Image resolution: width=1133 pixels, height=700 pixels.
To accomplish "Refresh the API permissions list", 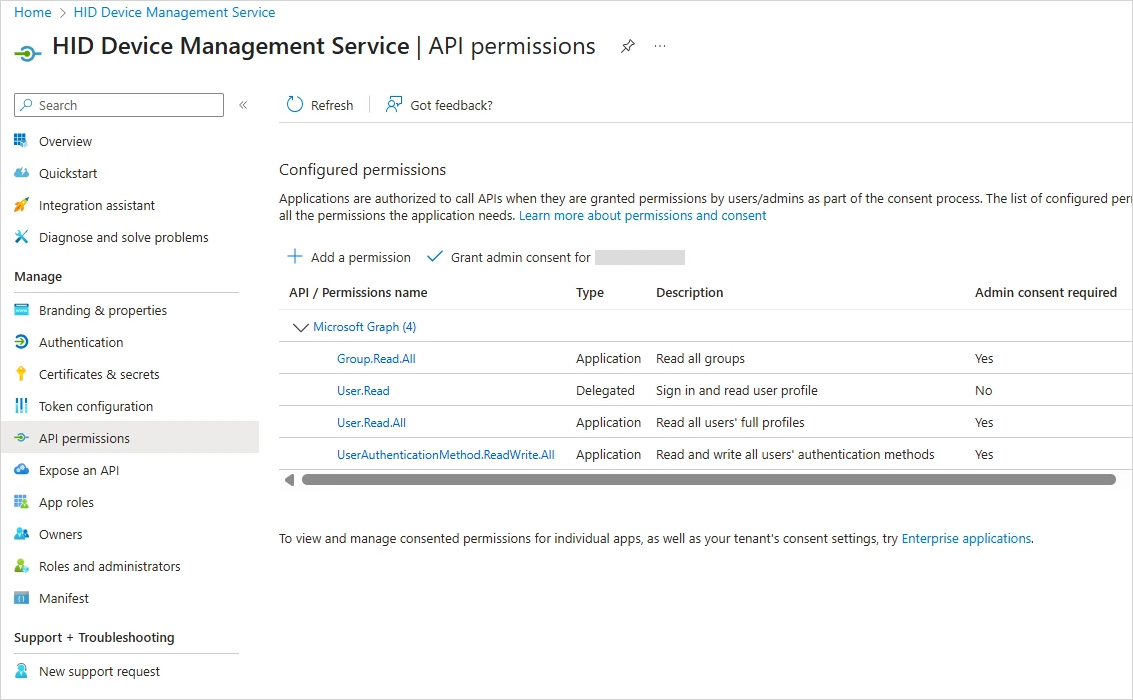I will pyautogui.click(x=320, y=105).
